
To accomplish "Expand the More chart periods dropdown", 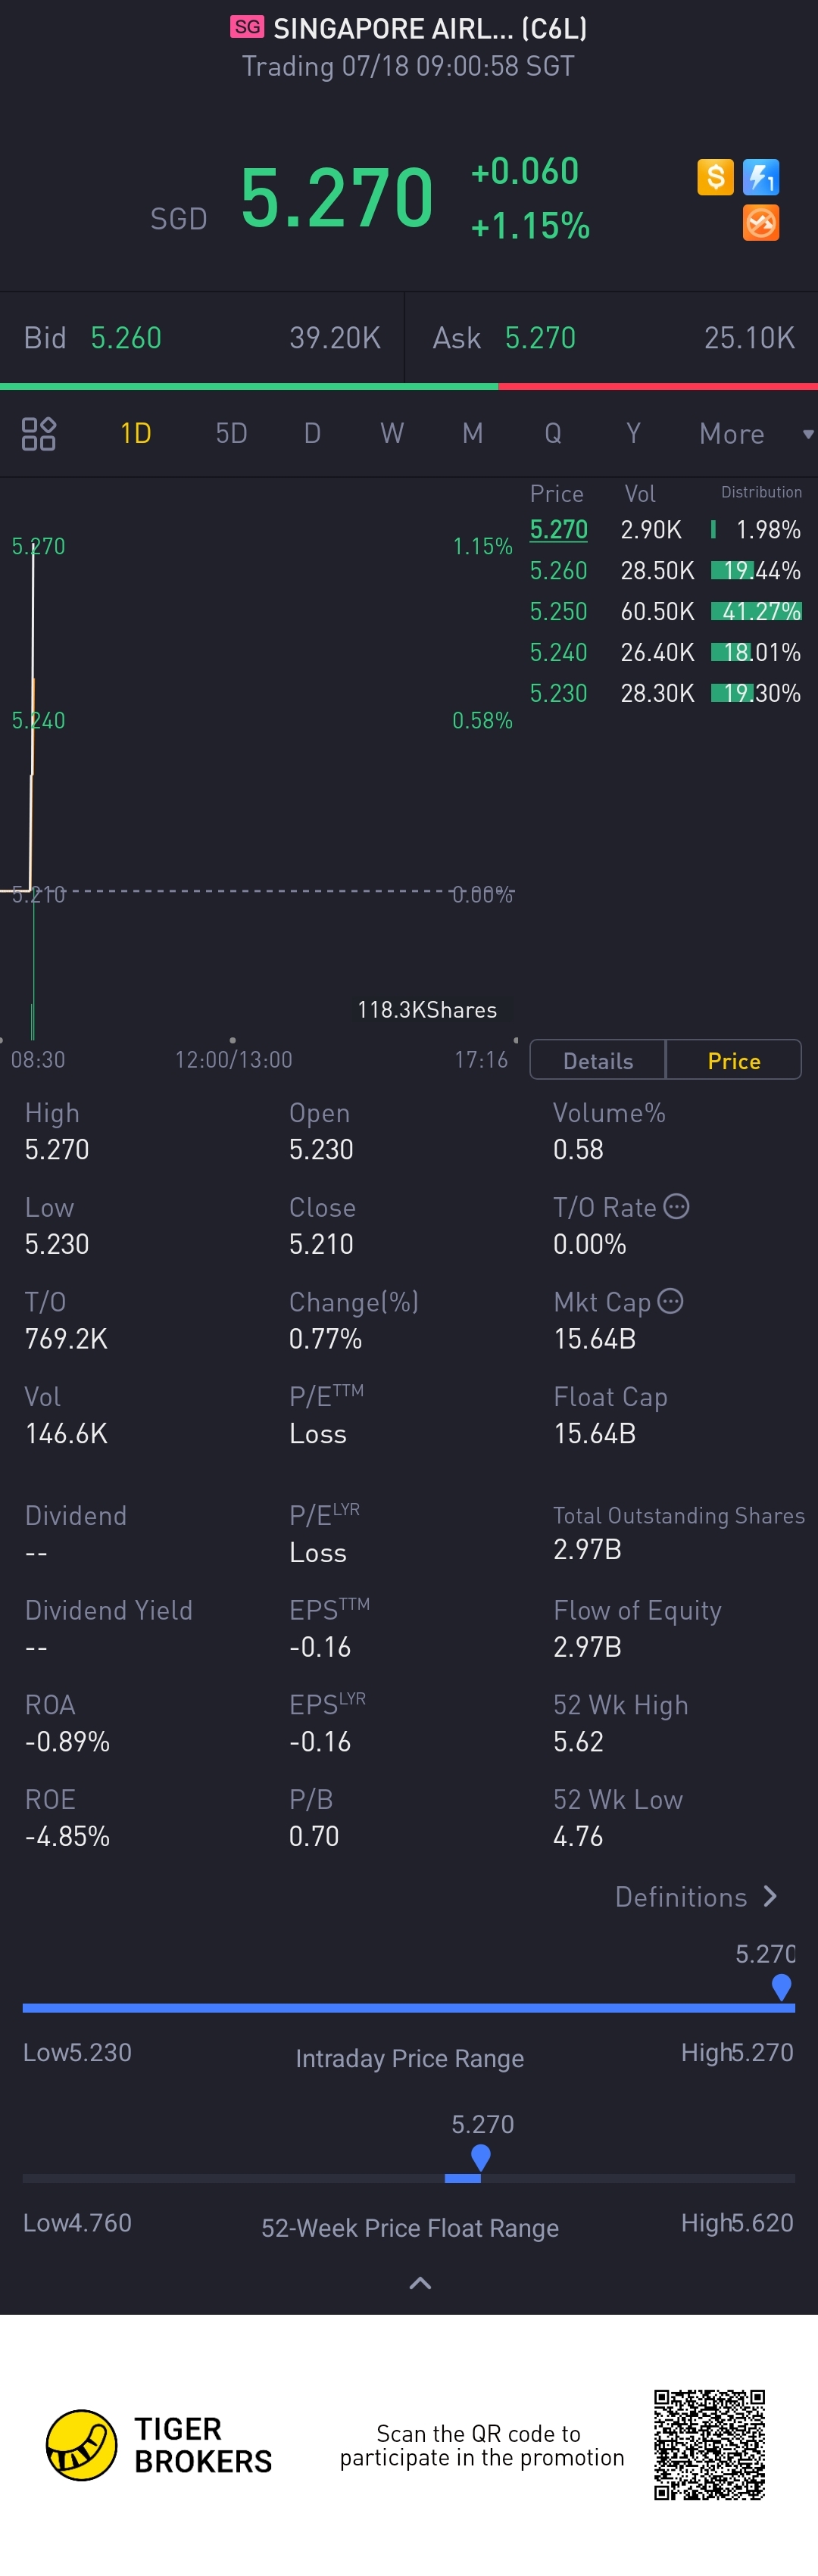I will pyautogui.click(x=754, y=434).
